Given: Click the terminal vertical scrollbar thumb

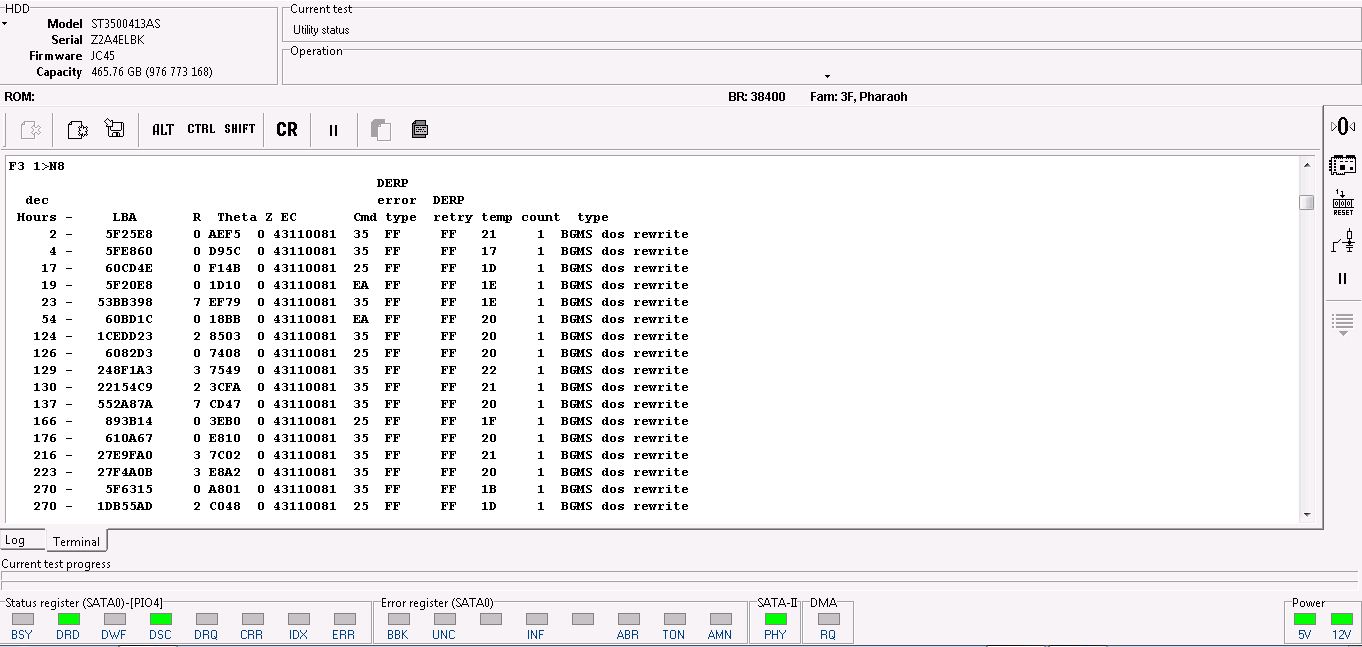Looking at the screenshot, I should coord(1306,202).
